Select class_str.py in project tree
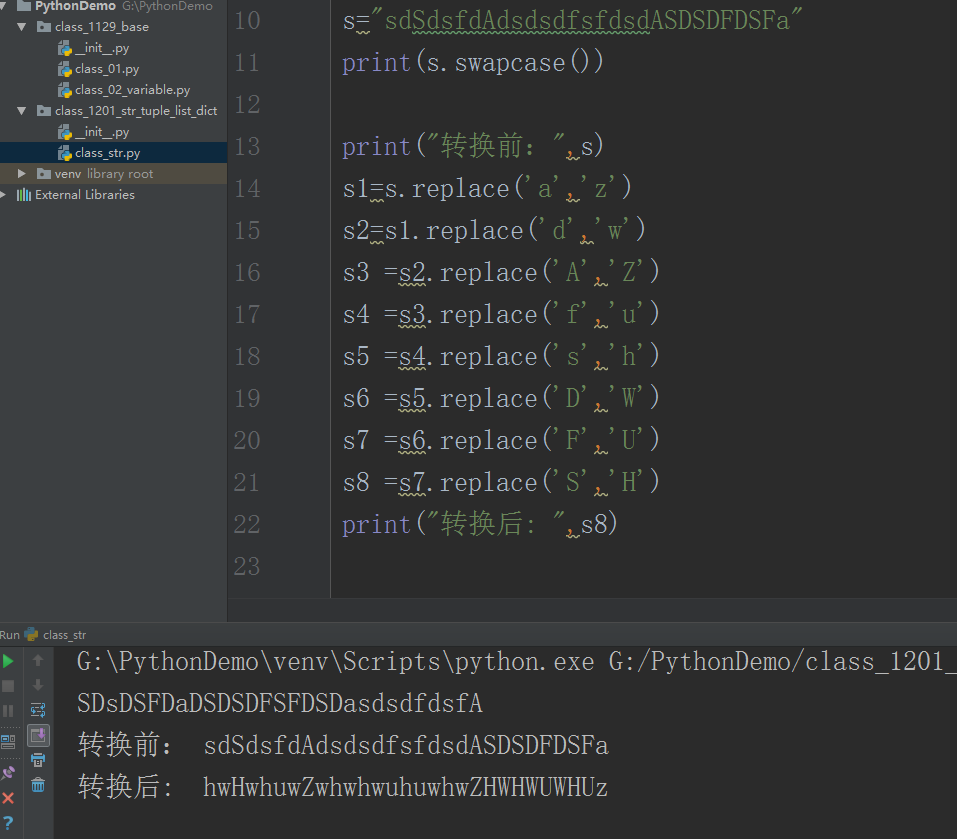The height and width of the screenshot is (839, 957). pos(107,153)
